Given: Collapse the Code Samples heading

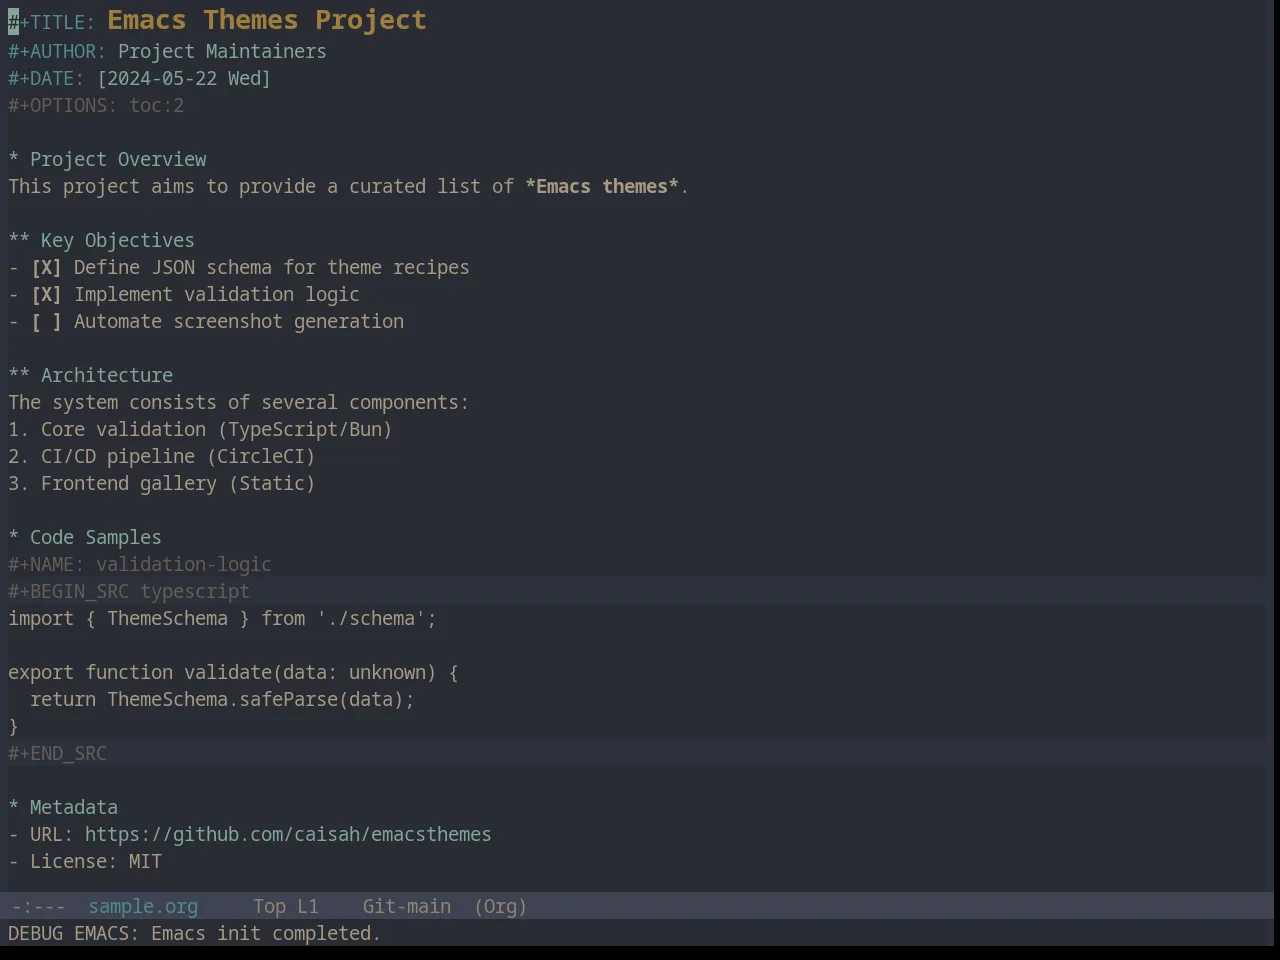Looking at the screenshot, I should pyautogui.click(x=85, y=538).
